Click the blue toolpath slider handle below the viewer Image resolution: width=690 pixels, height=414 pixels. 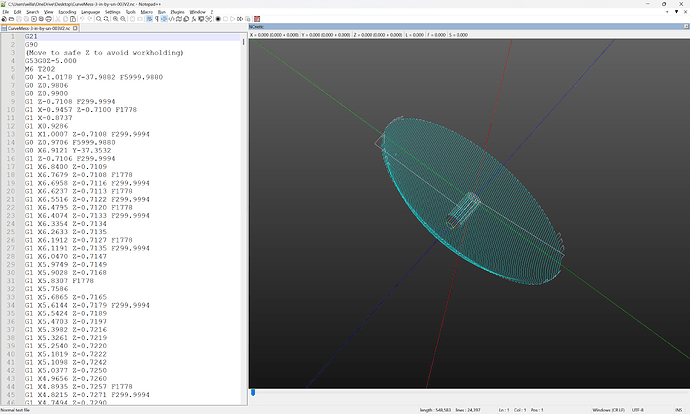(253, 392)
